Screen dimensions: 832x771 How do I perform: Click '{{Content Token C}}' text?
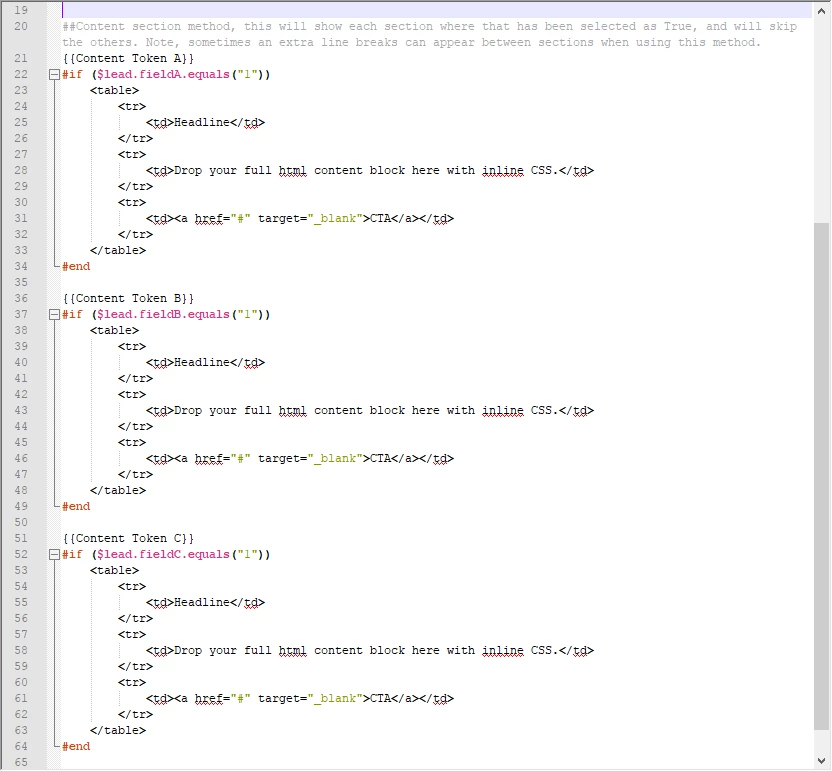coord(128,538)
